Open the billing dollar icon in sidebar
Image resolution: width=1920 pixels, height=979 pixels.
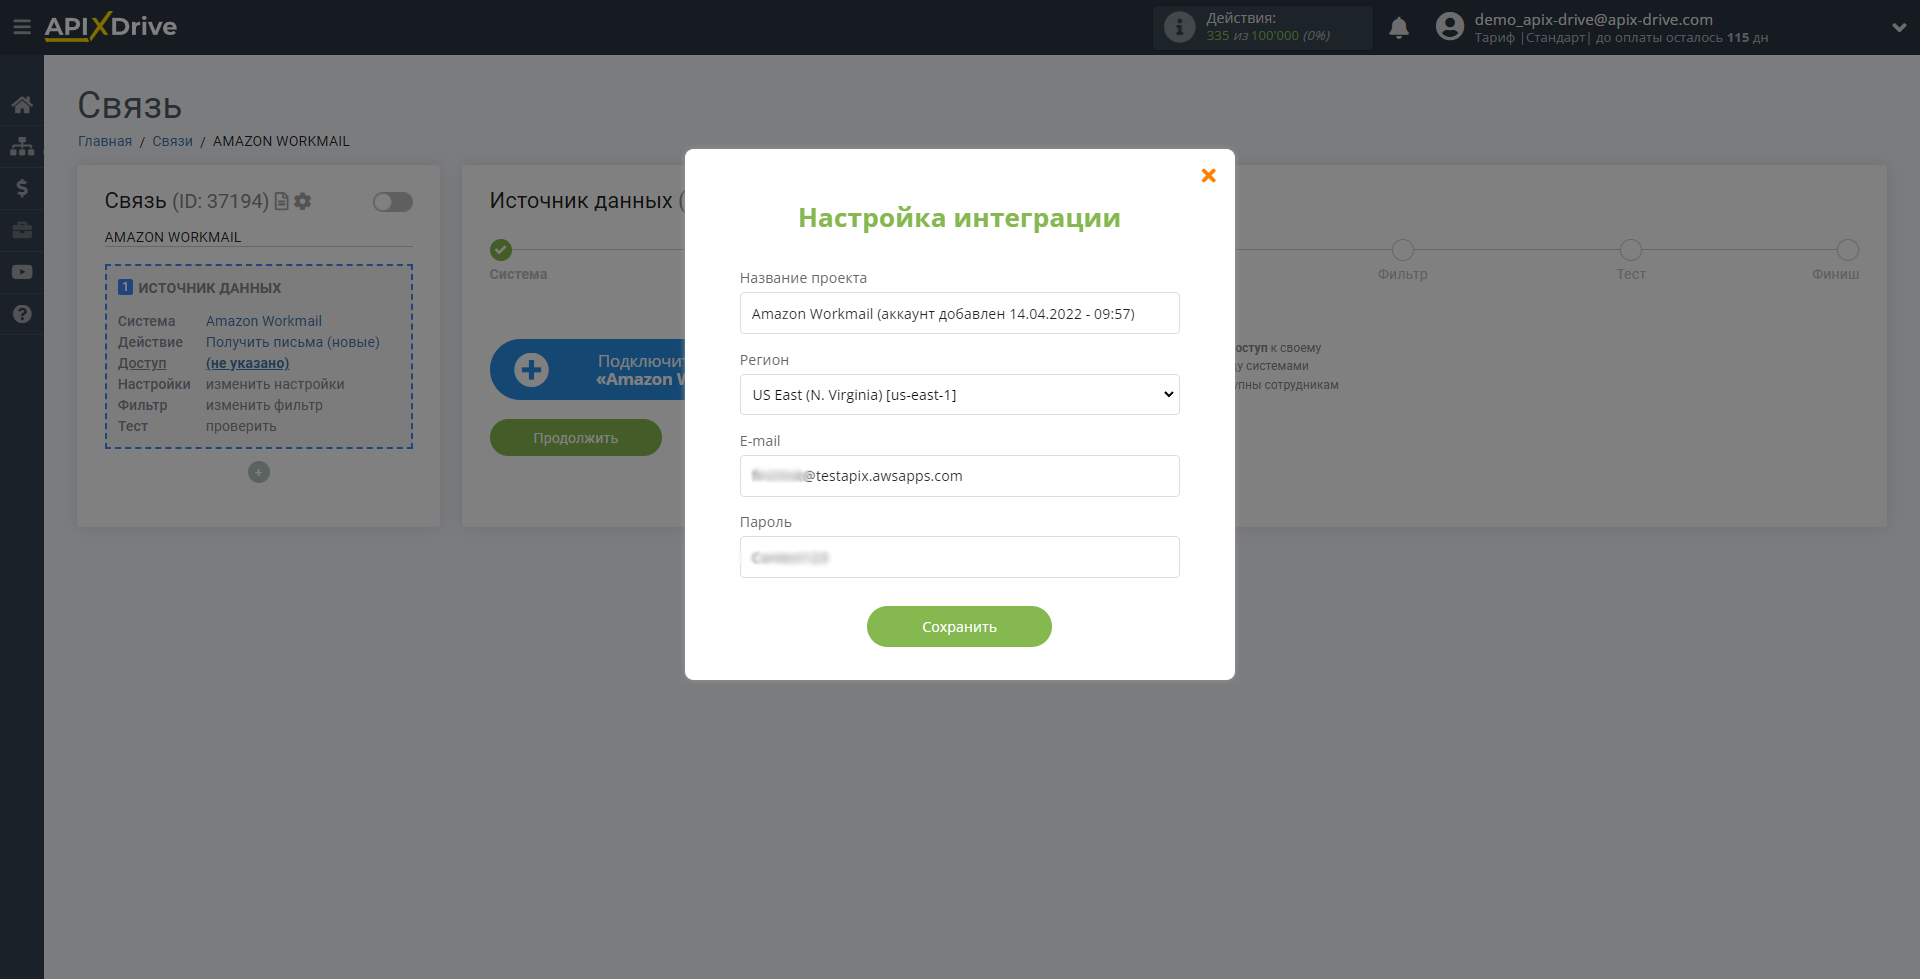[x=22, y=188]
